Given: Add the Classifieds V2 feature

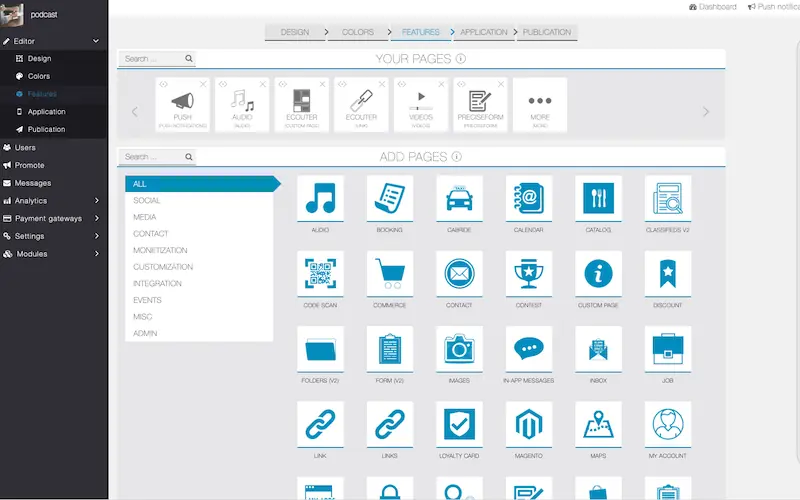Looking at the screenshot, I should click(x=667, y=198).
